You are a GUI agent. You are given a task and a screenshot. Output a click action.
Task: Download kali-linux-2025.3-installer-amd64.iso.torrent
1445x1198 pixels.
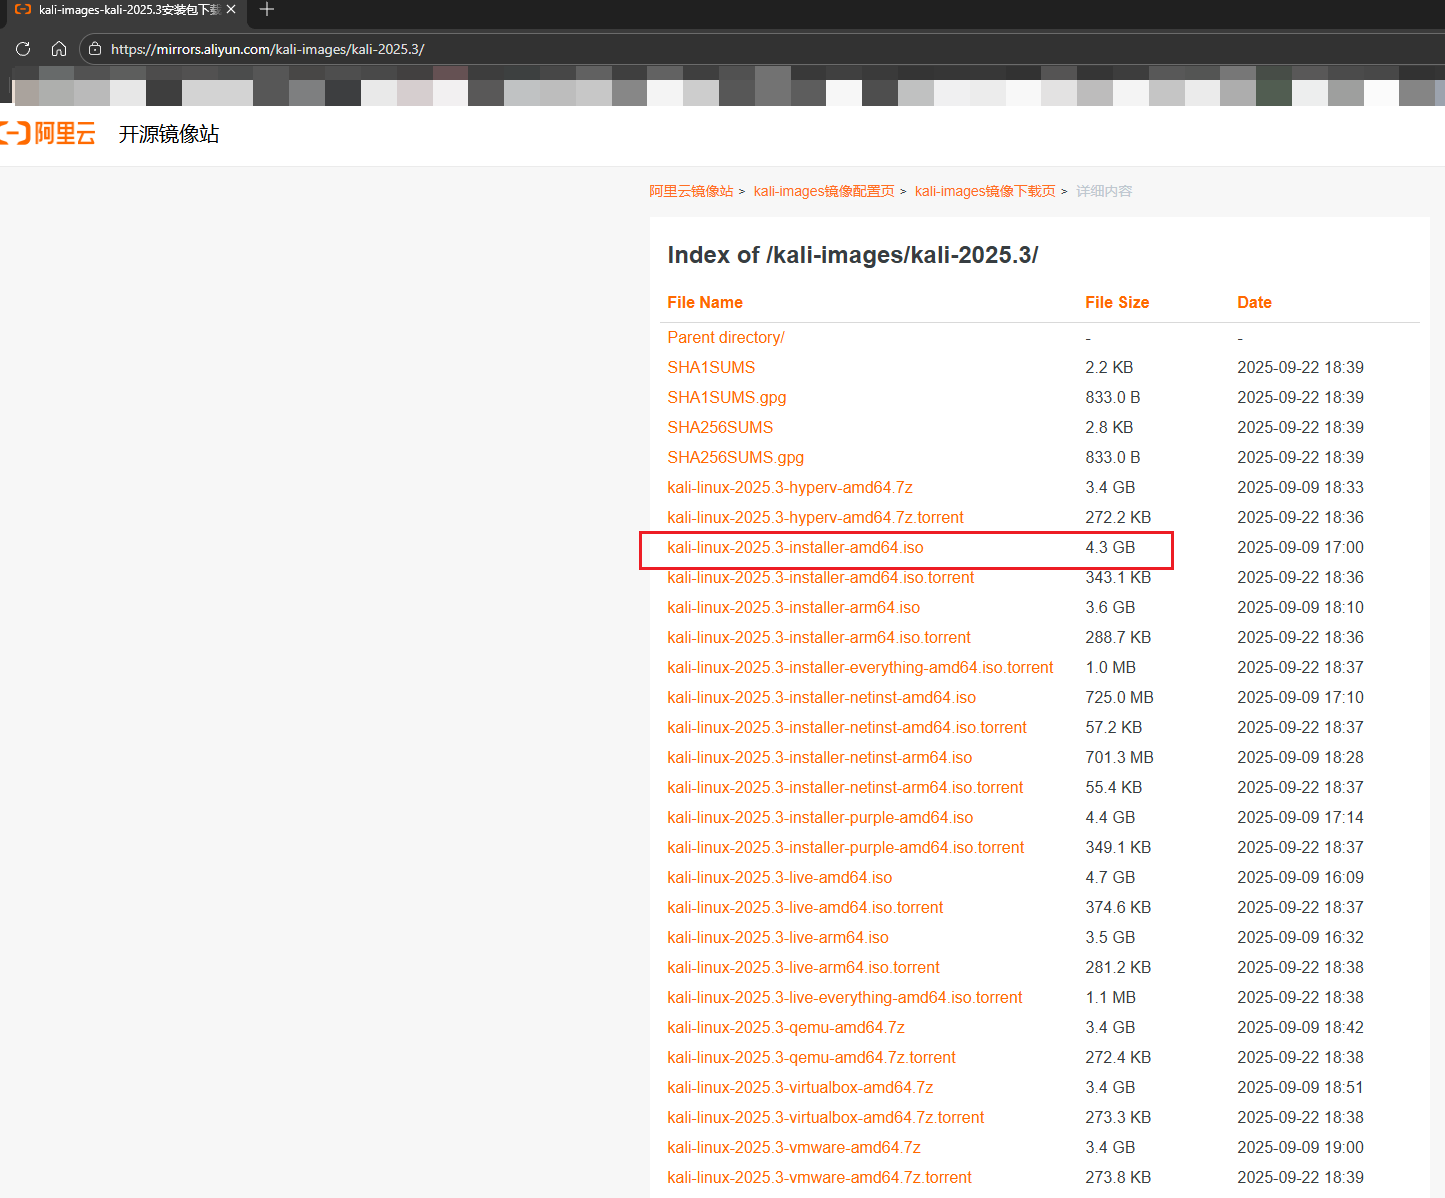point(821,578)
